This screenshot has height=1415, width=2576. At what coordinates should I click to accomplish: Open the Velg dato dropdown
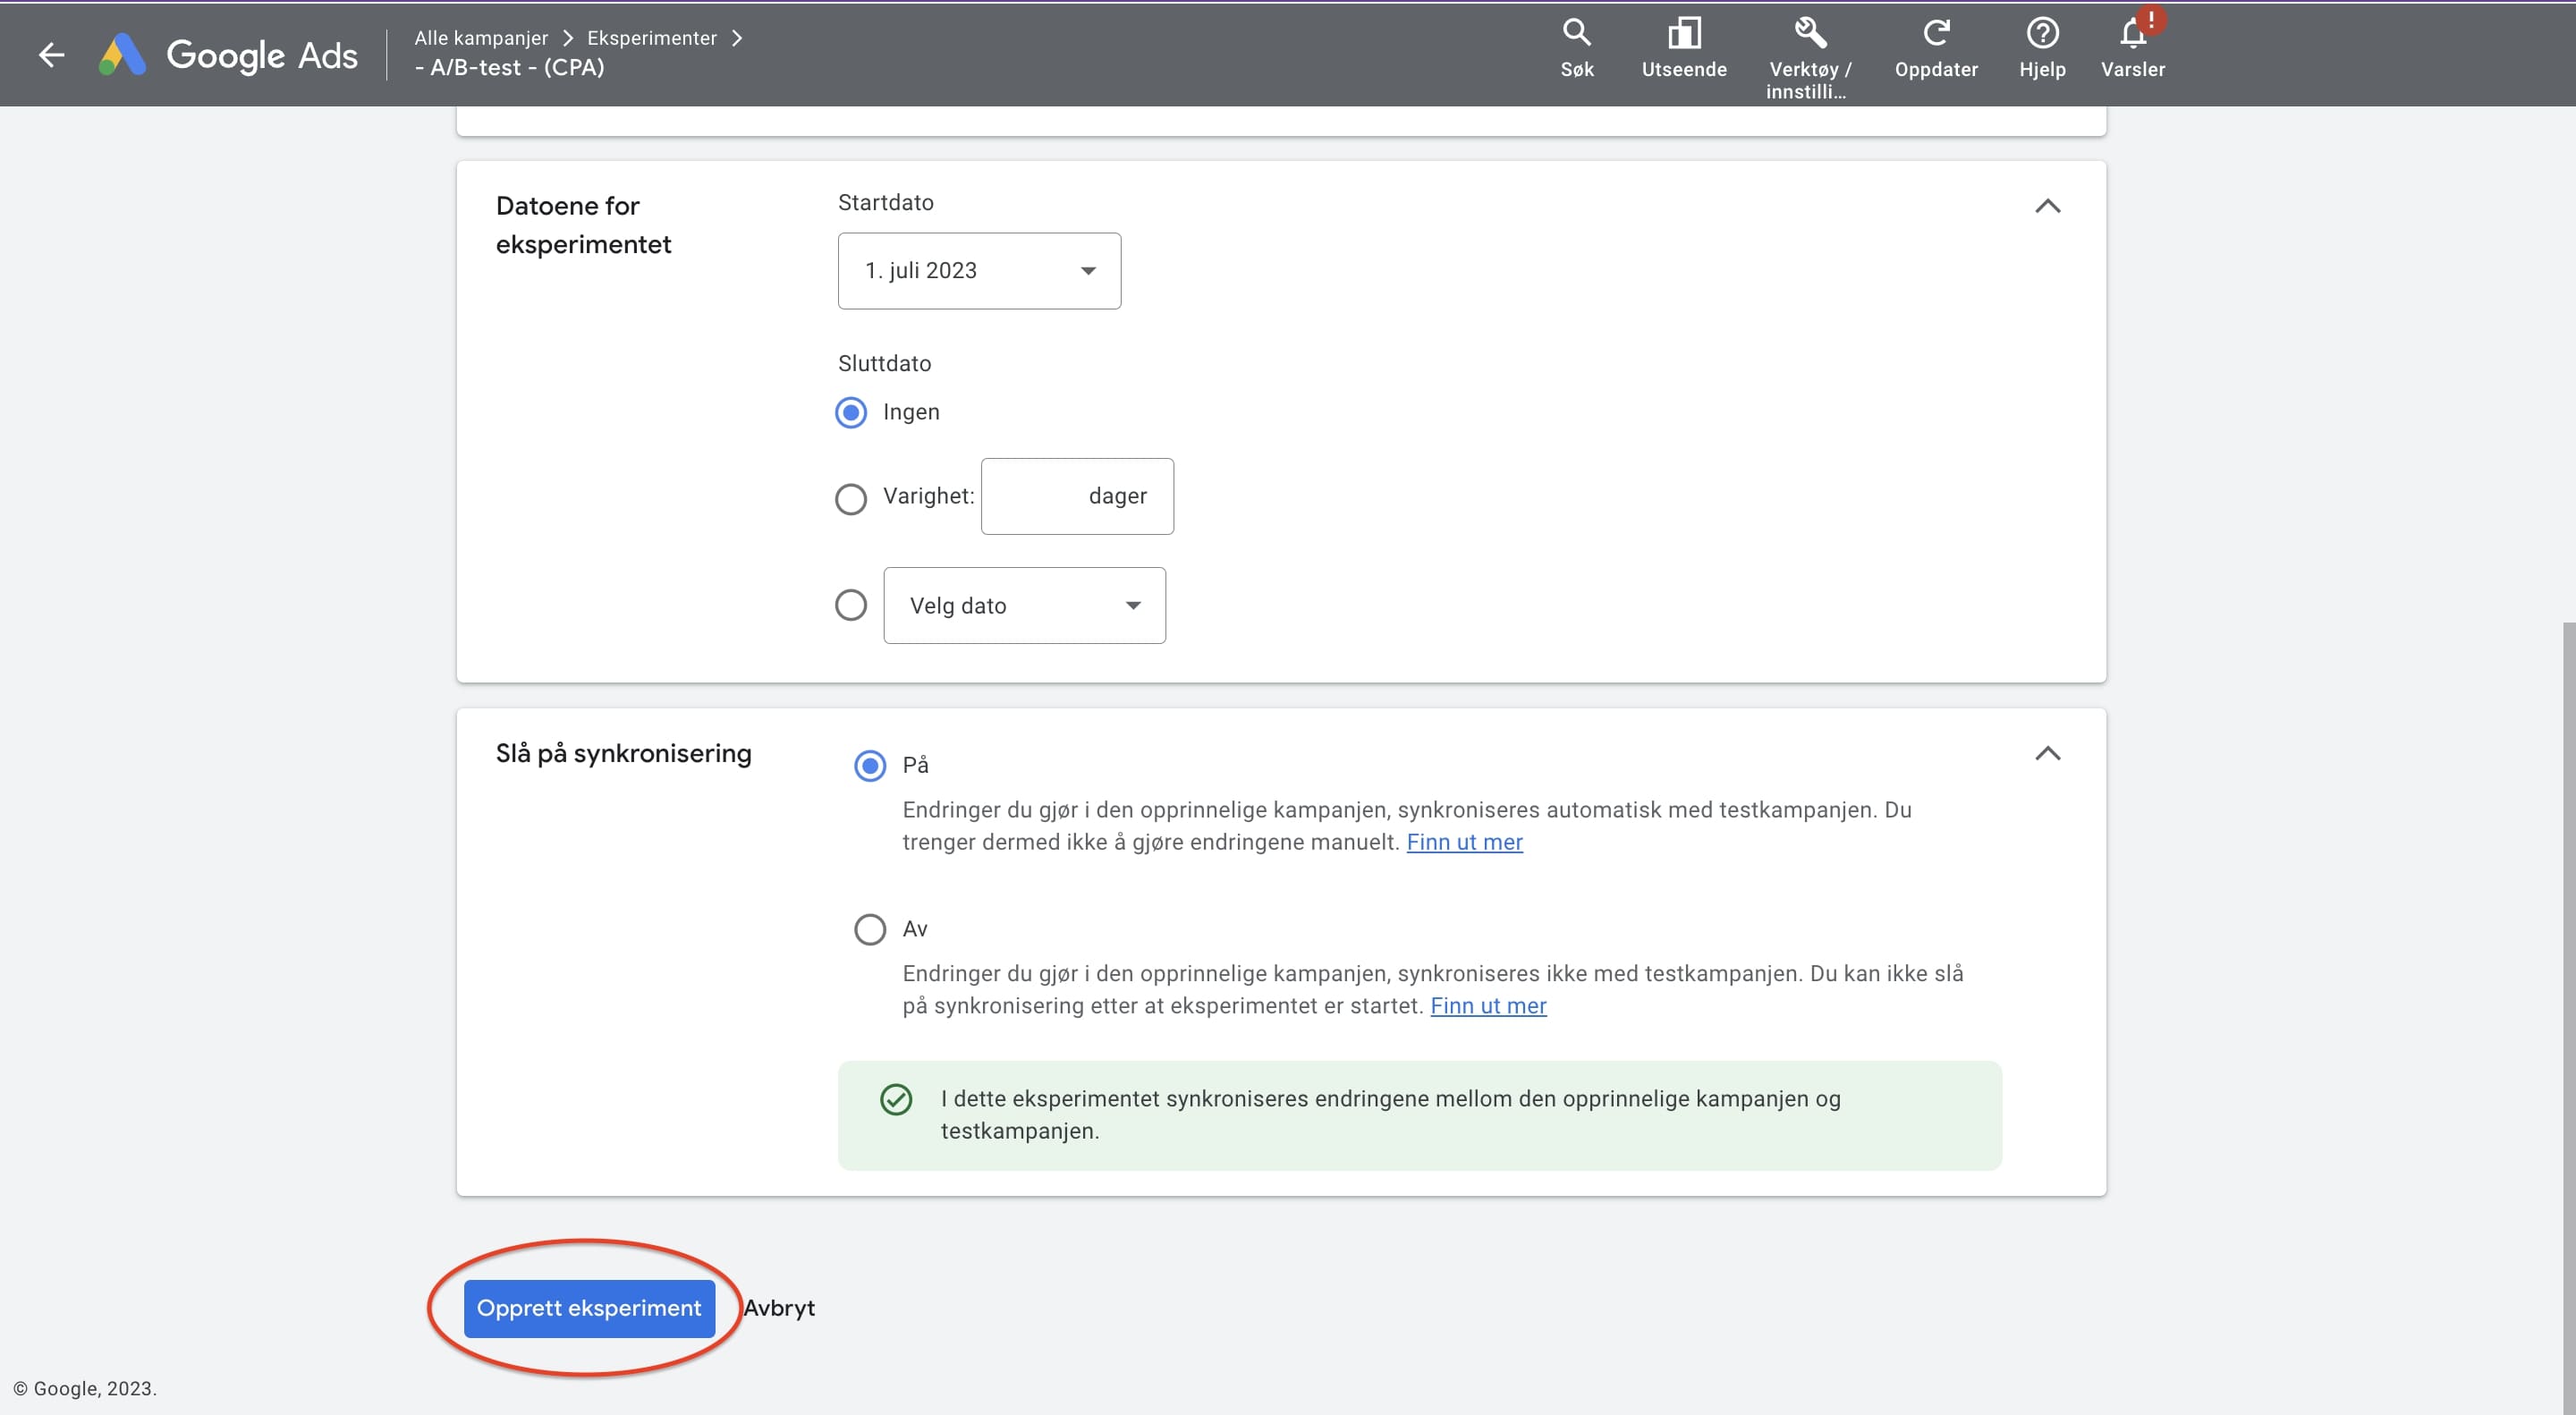click(1023, 606)
